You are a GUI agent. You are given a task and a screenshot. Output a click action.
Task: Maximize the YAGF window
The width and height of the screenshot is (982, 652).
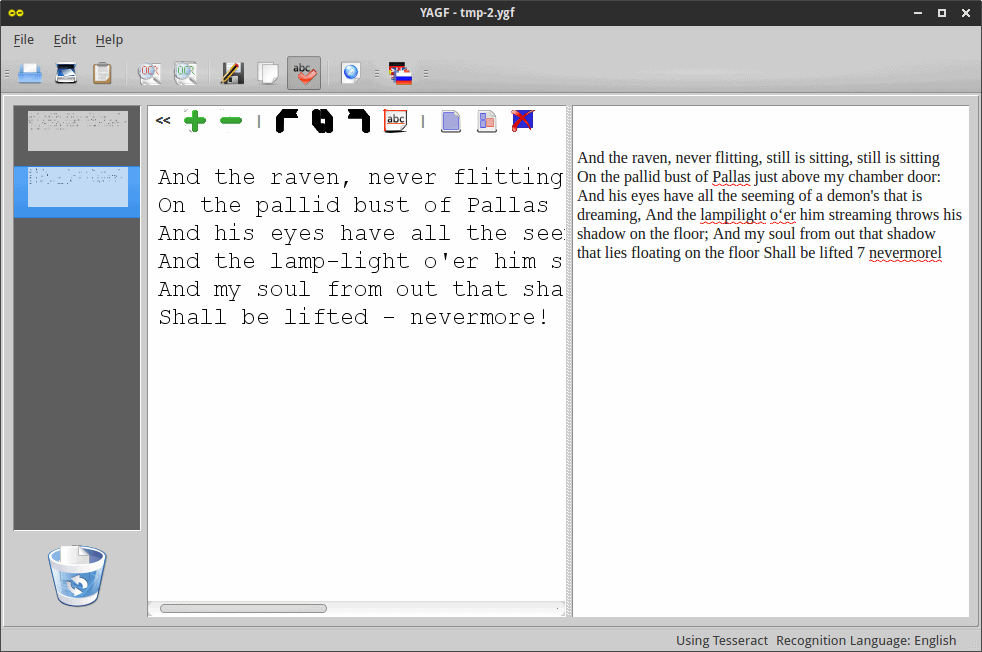point(942,13)
